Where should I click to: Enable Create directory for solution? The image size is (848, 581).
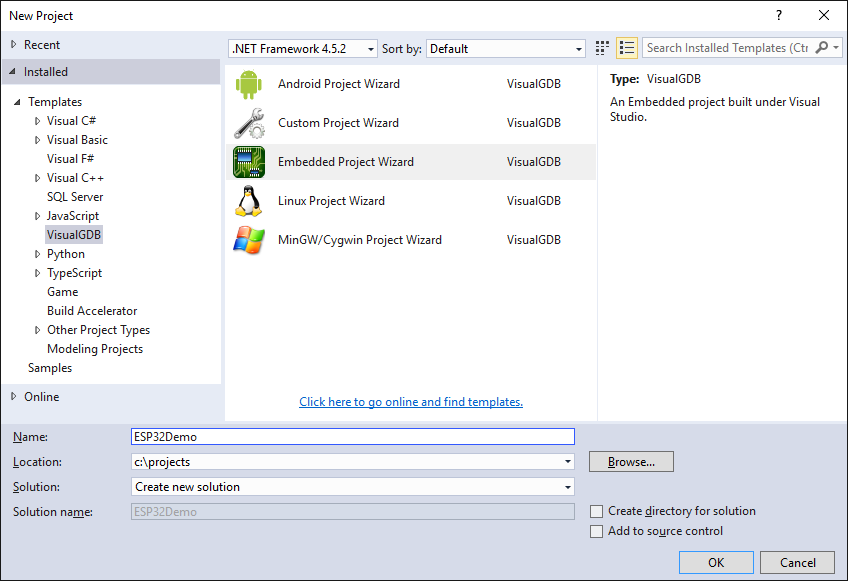coord(597,511)
